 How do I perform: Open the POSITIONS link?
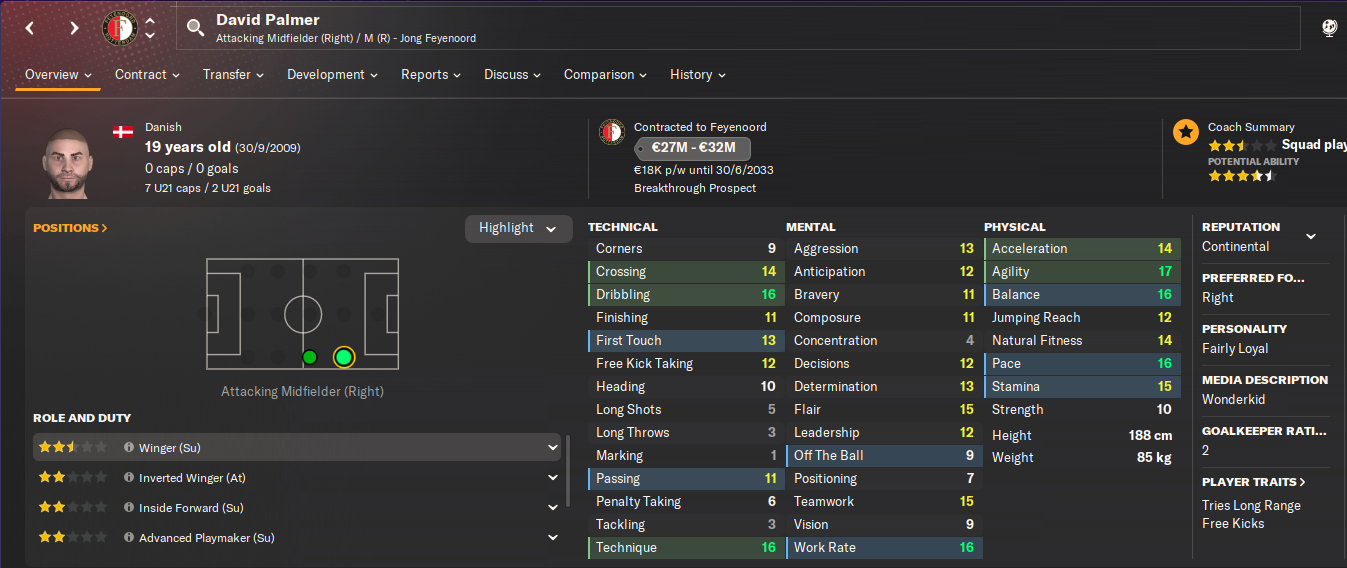point(70,228)
